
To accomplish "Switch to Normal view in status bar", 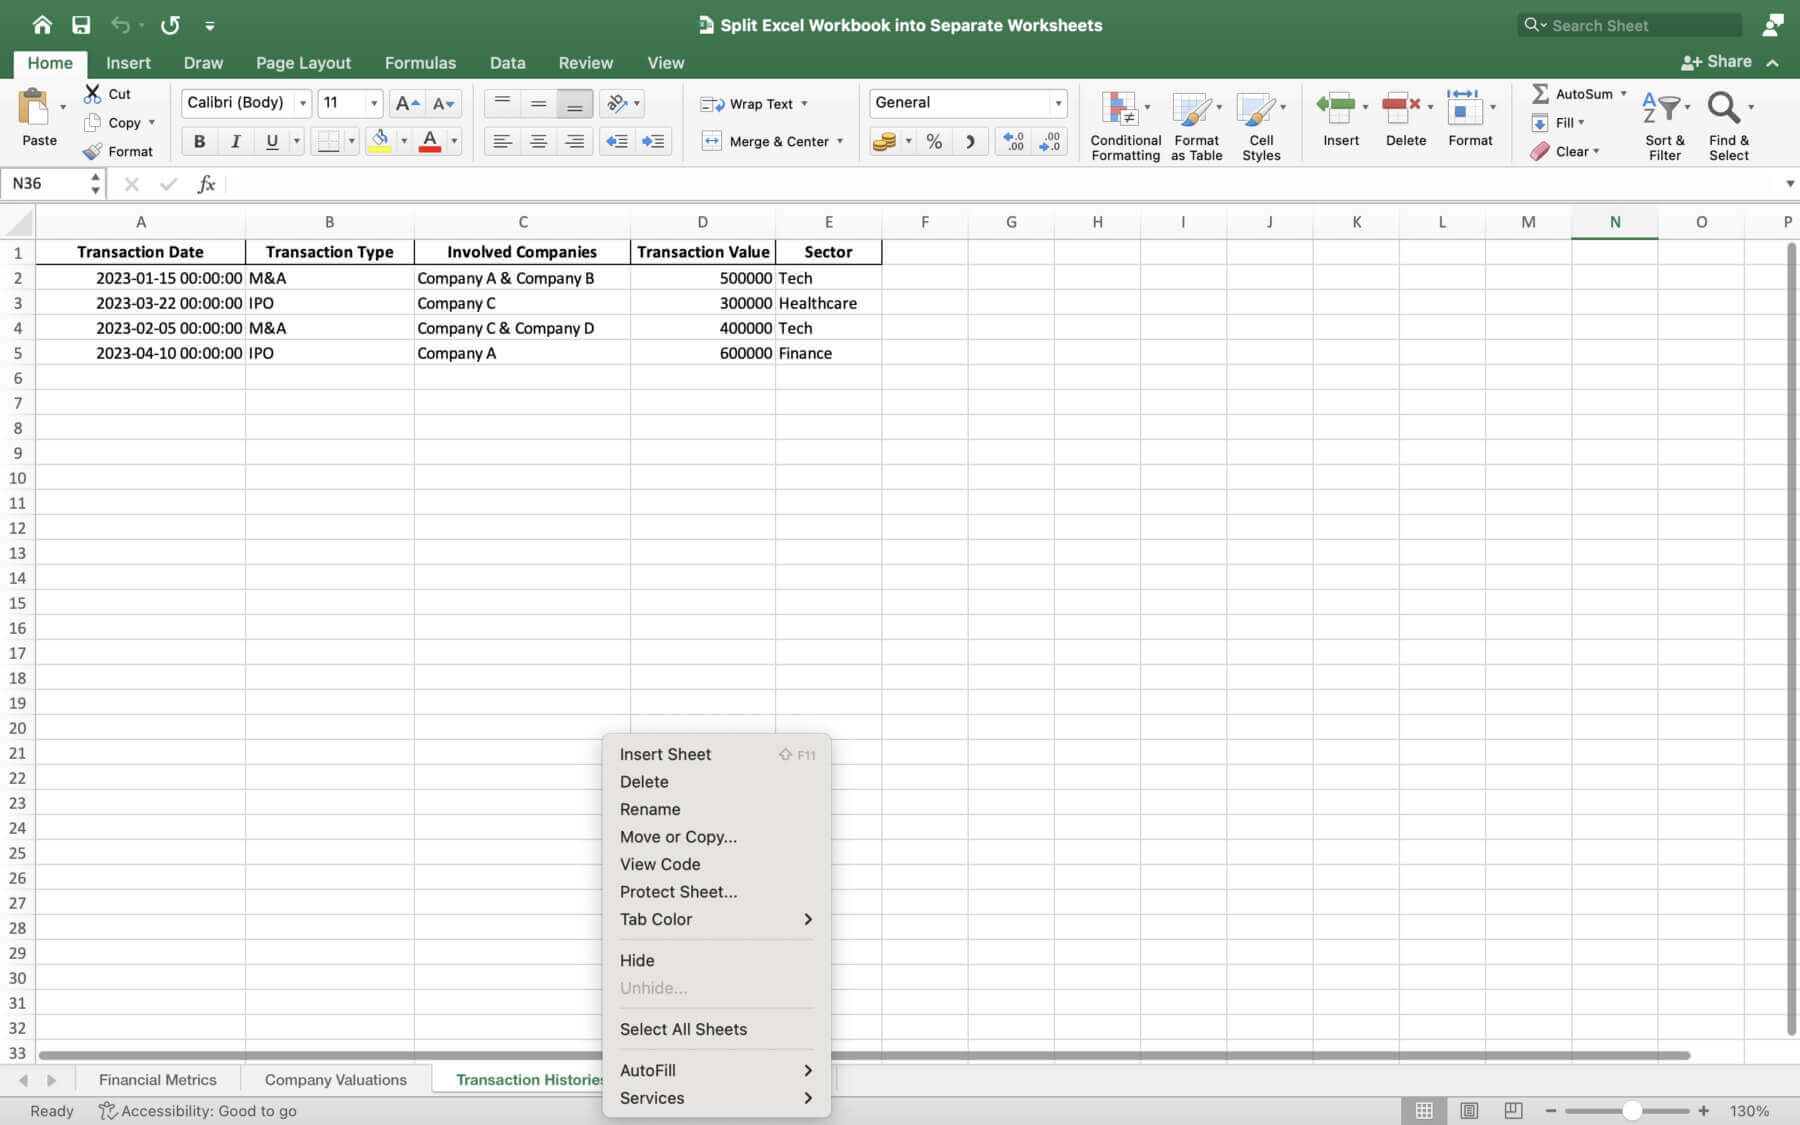I will point(1424,1111).
